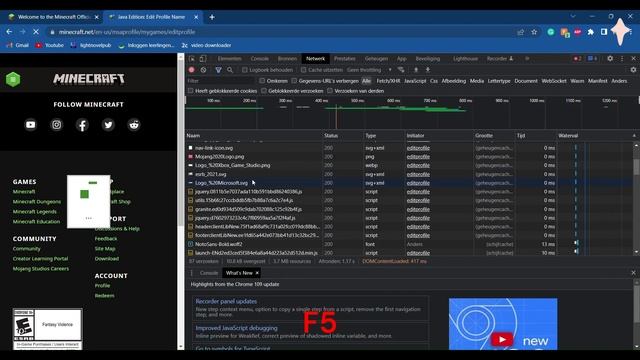This screenshot has height=360, width=640.
Task: Open drawer three-dot menu beside Console
Action: point(191,273)
